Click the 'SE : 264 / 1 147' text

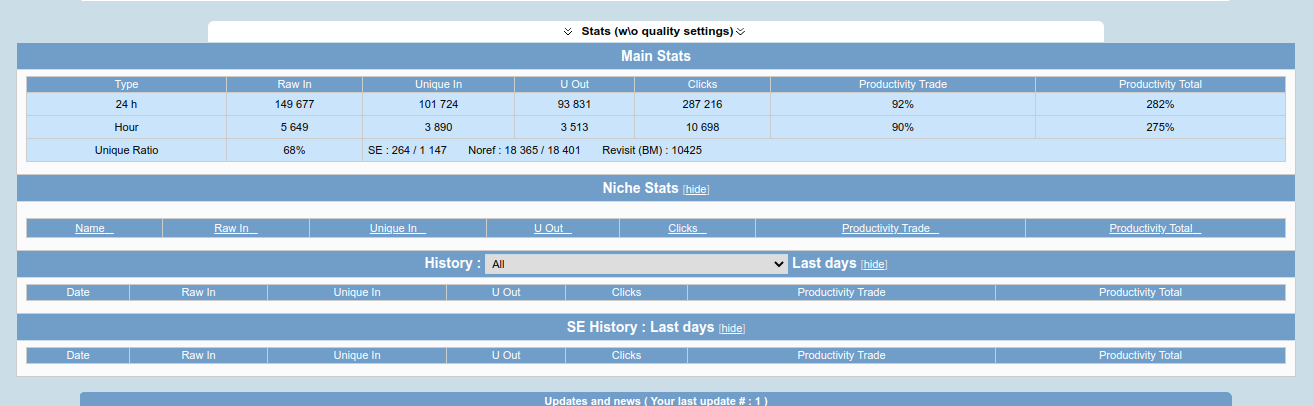tap(407, 150)
